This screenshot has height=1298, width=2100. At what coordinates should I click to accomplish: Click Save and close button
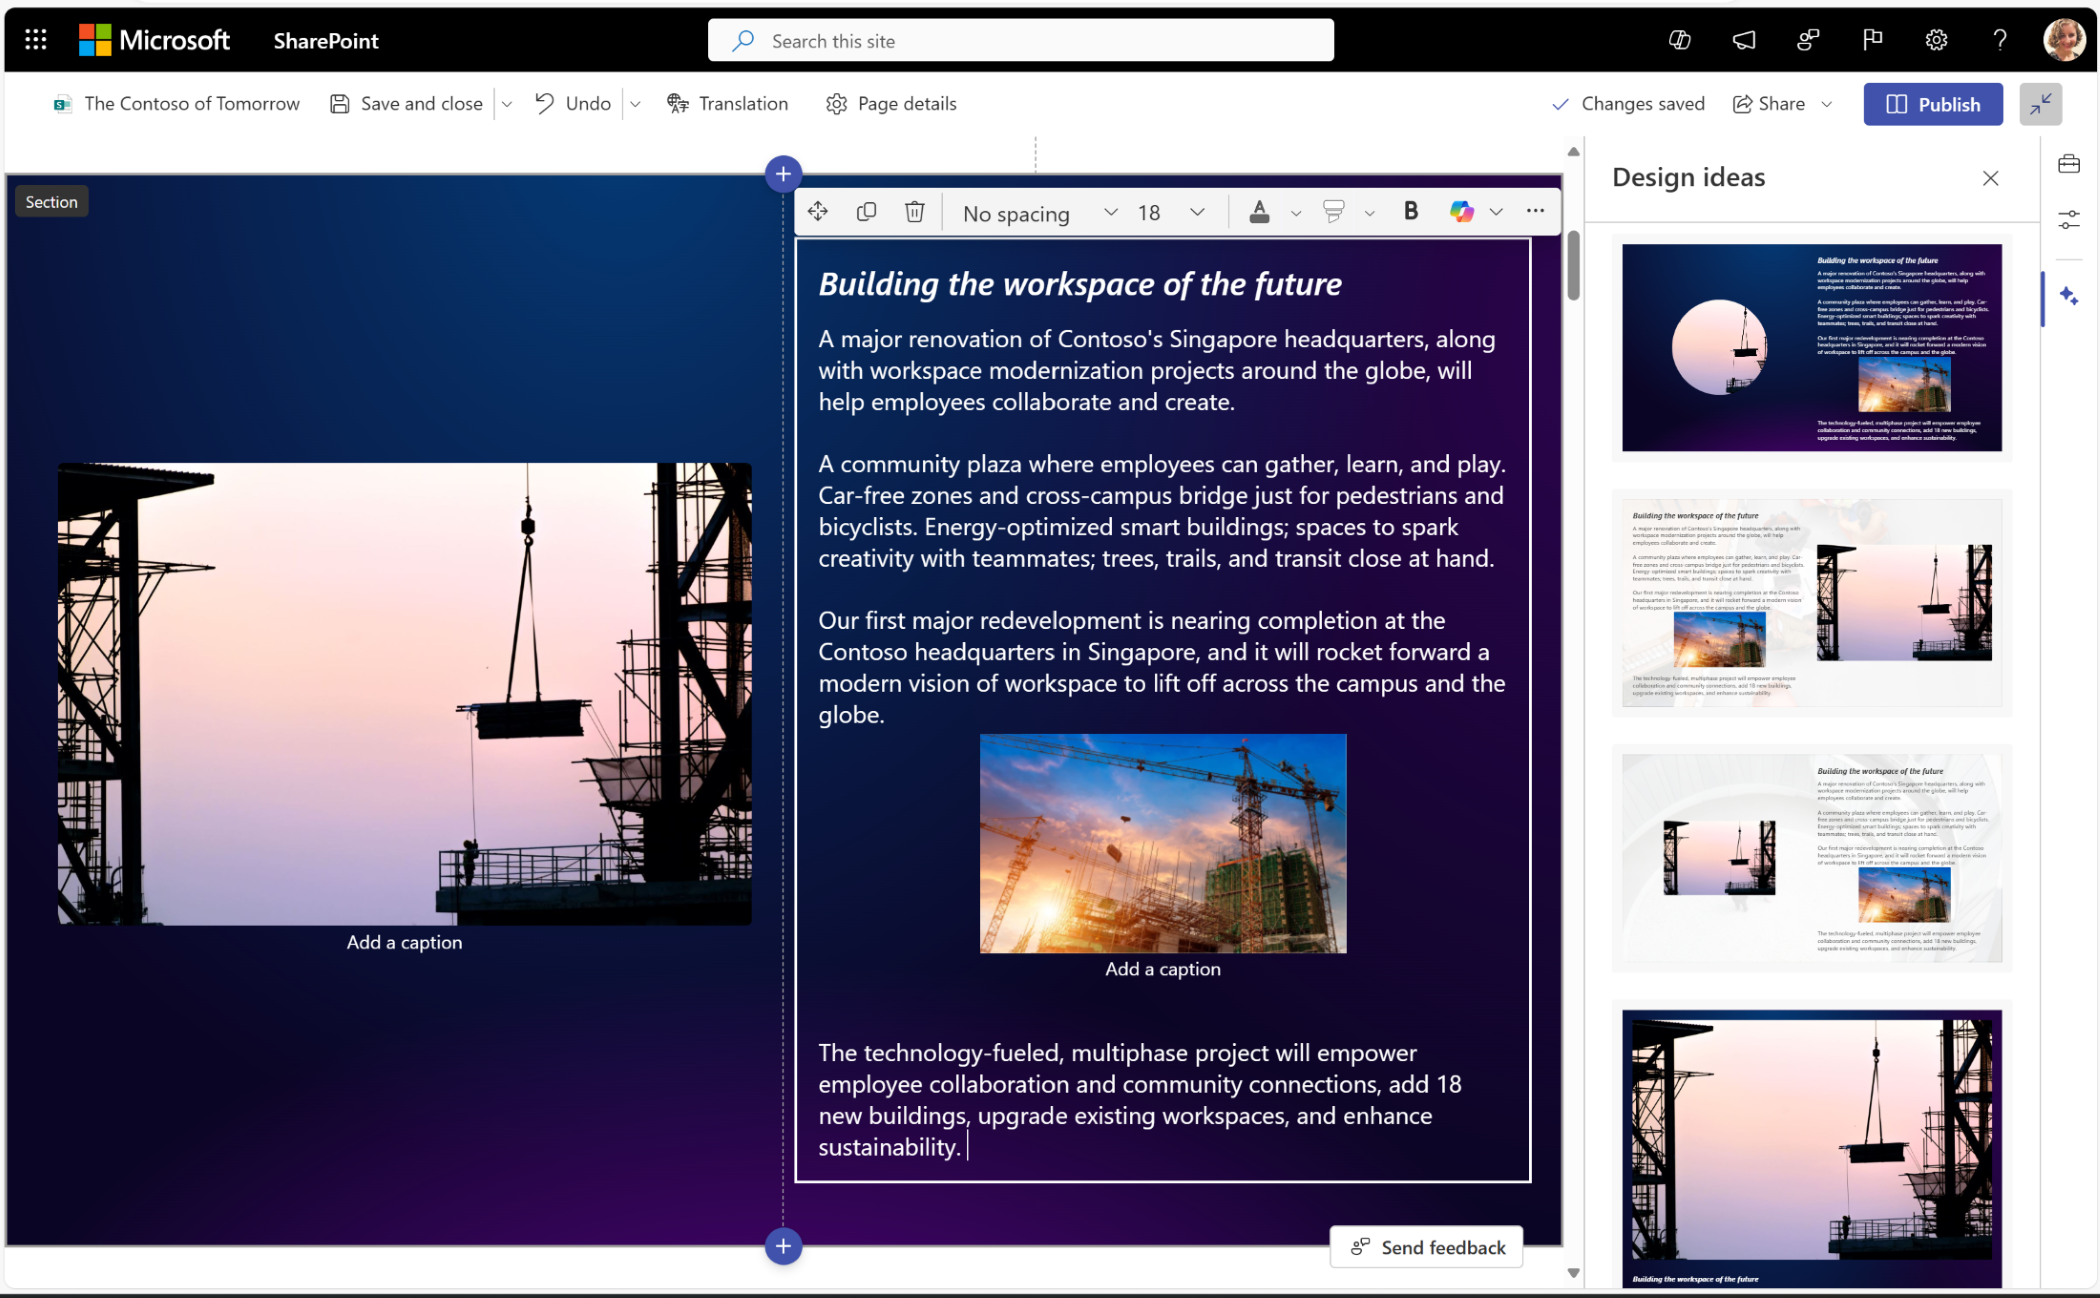408,102
